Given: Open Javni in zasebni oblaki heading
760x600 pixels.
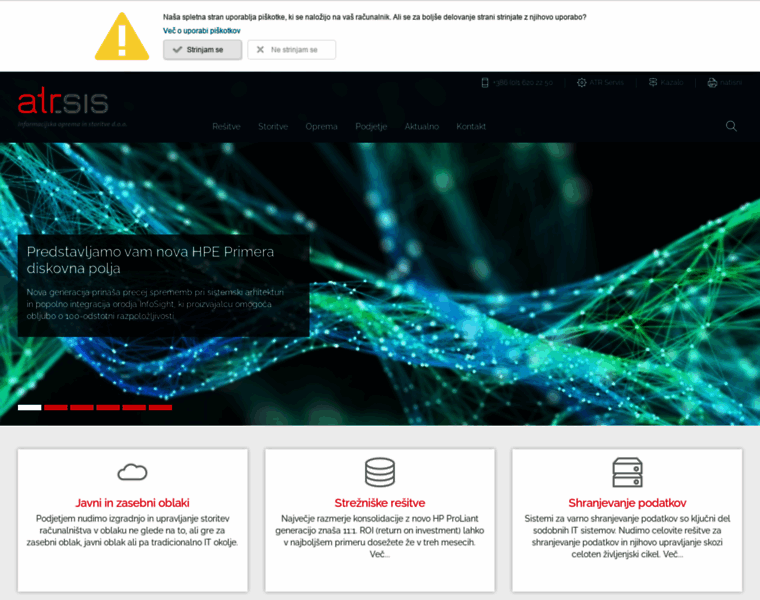Looking at the screenshot, I should click(132, 503).
